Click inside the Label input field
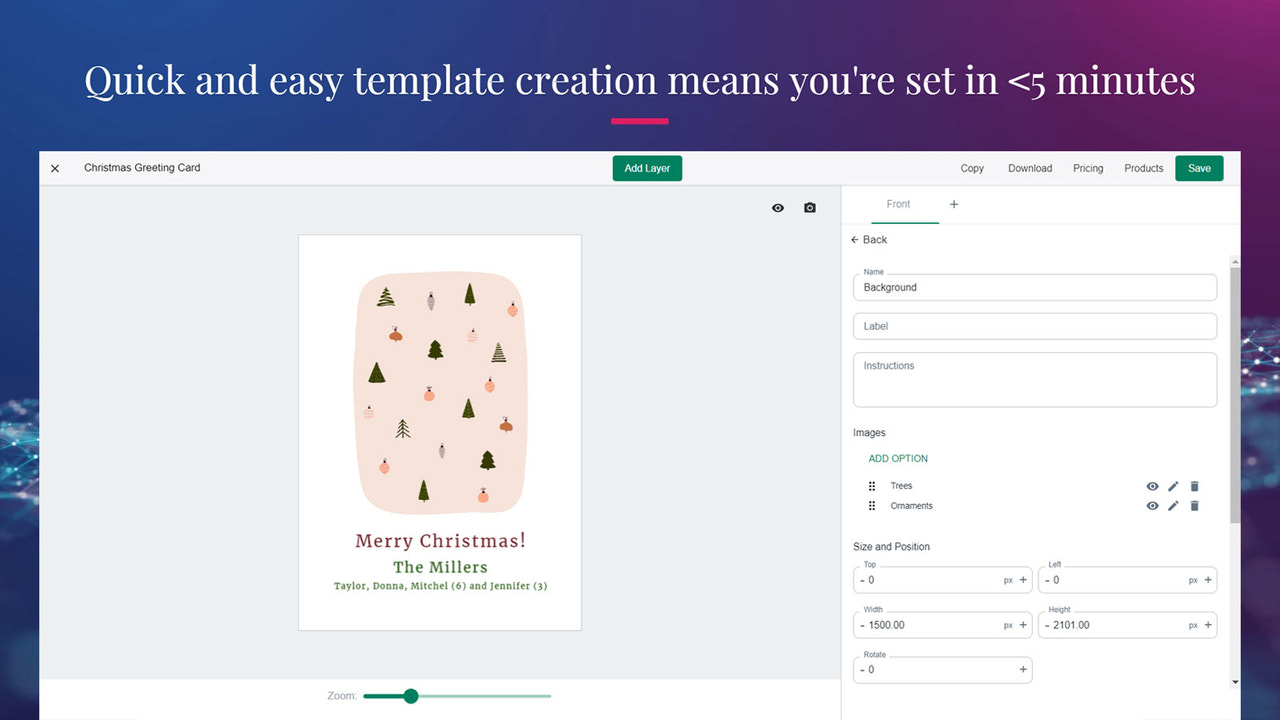Image resolution: width=1280 pixels, height=720 pixels. click(x=1034, y=325)
